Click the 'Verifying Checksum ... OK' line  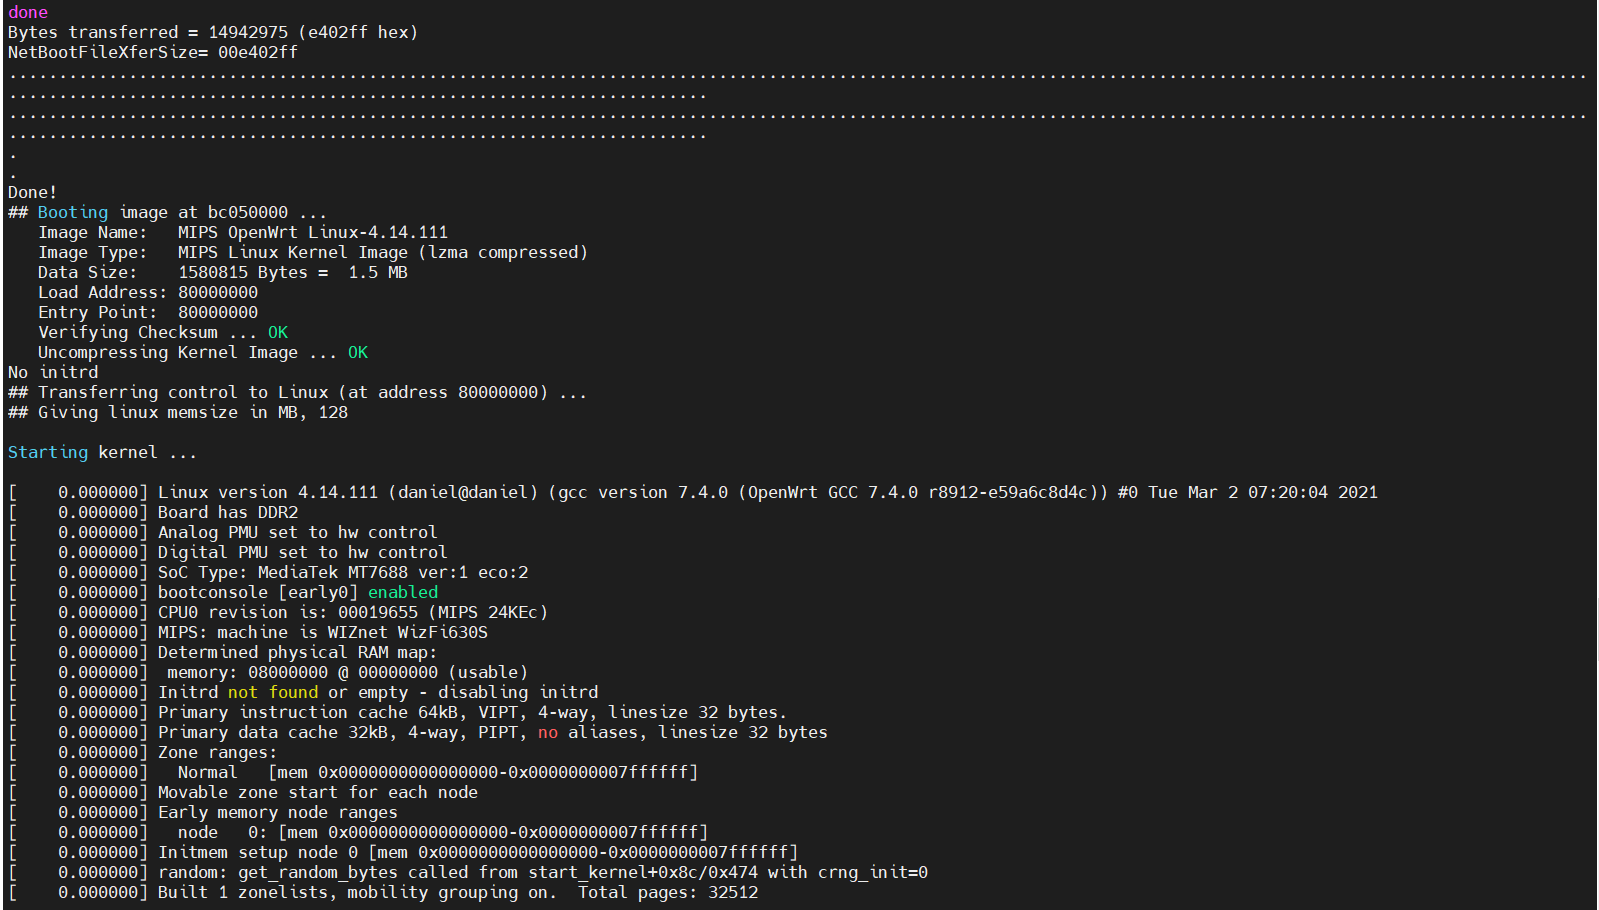(163, 332)
